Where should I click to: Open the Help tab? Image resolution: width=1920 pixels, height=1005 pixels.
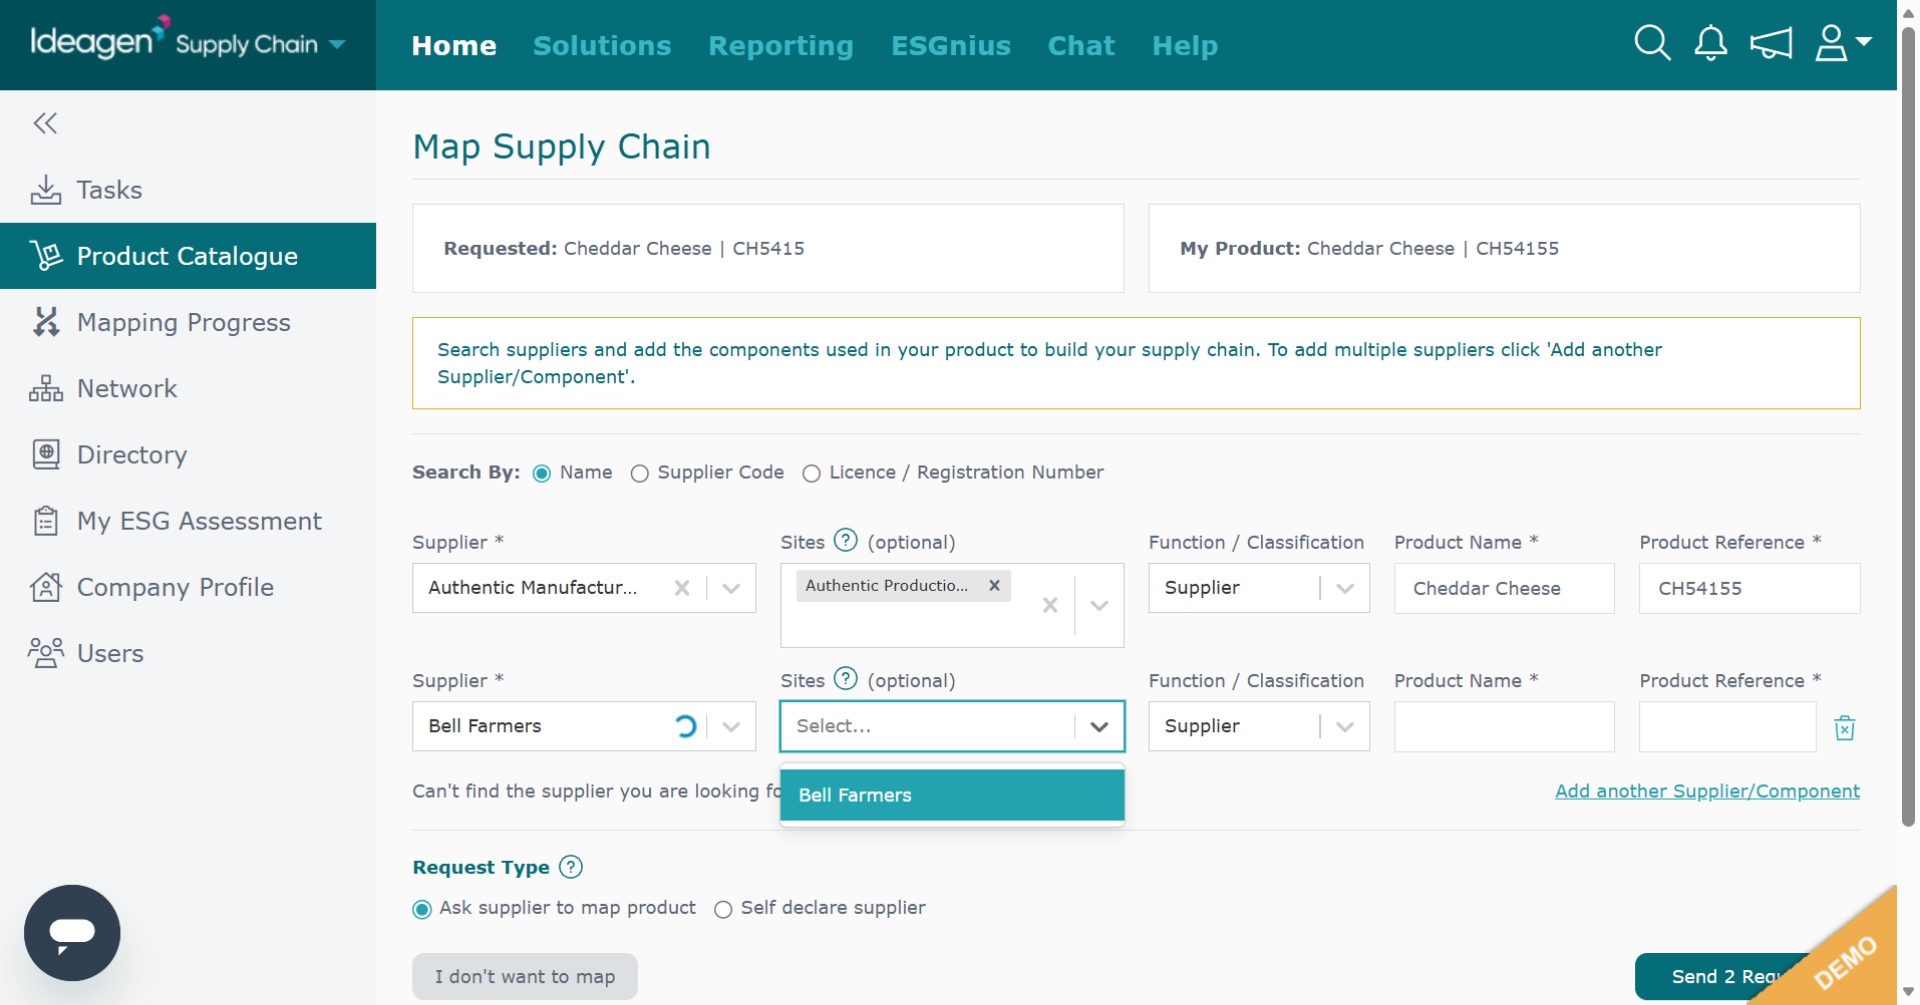pyautogui.click(x=1185, y=45)
